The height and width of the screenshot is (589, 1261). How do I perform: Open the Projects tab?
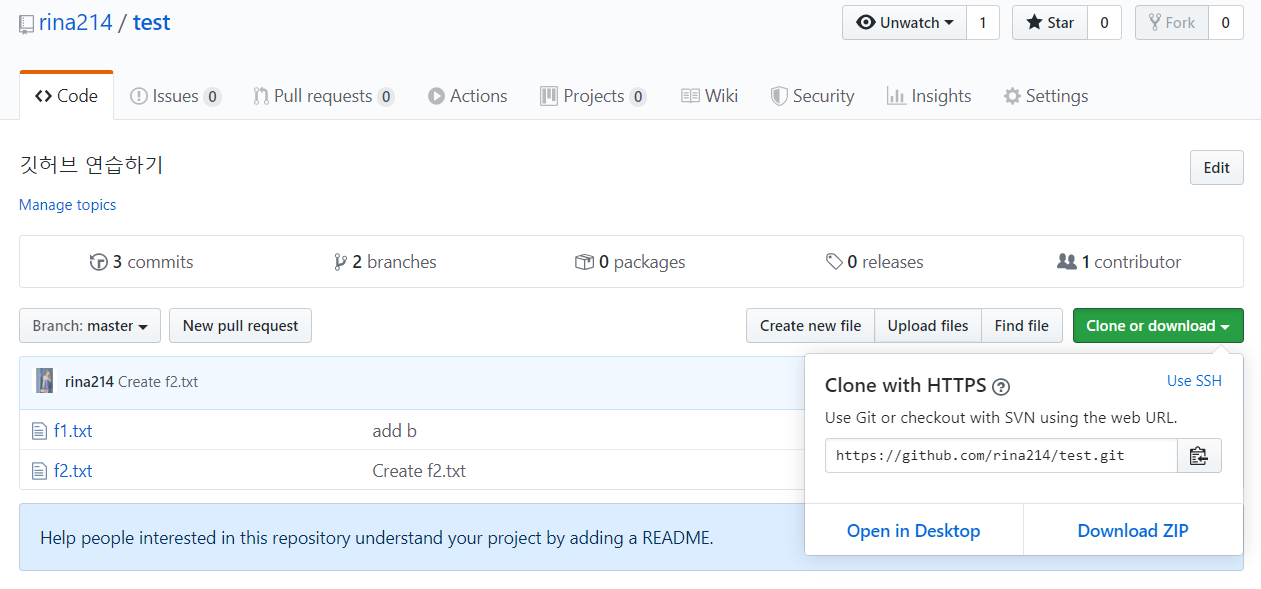(593, 96)
